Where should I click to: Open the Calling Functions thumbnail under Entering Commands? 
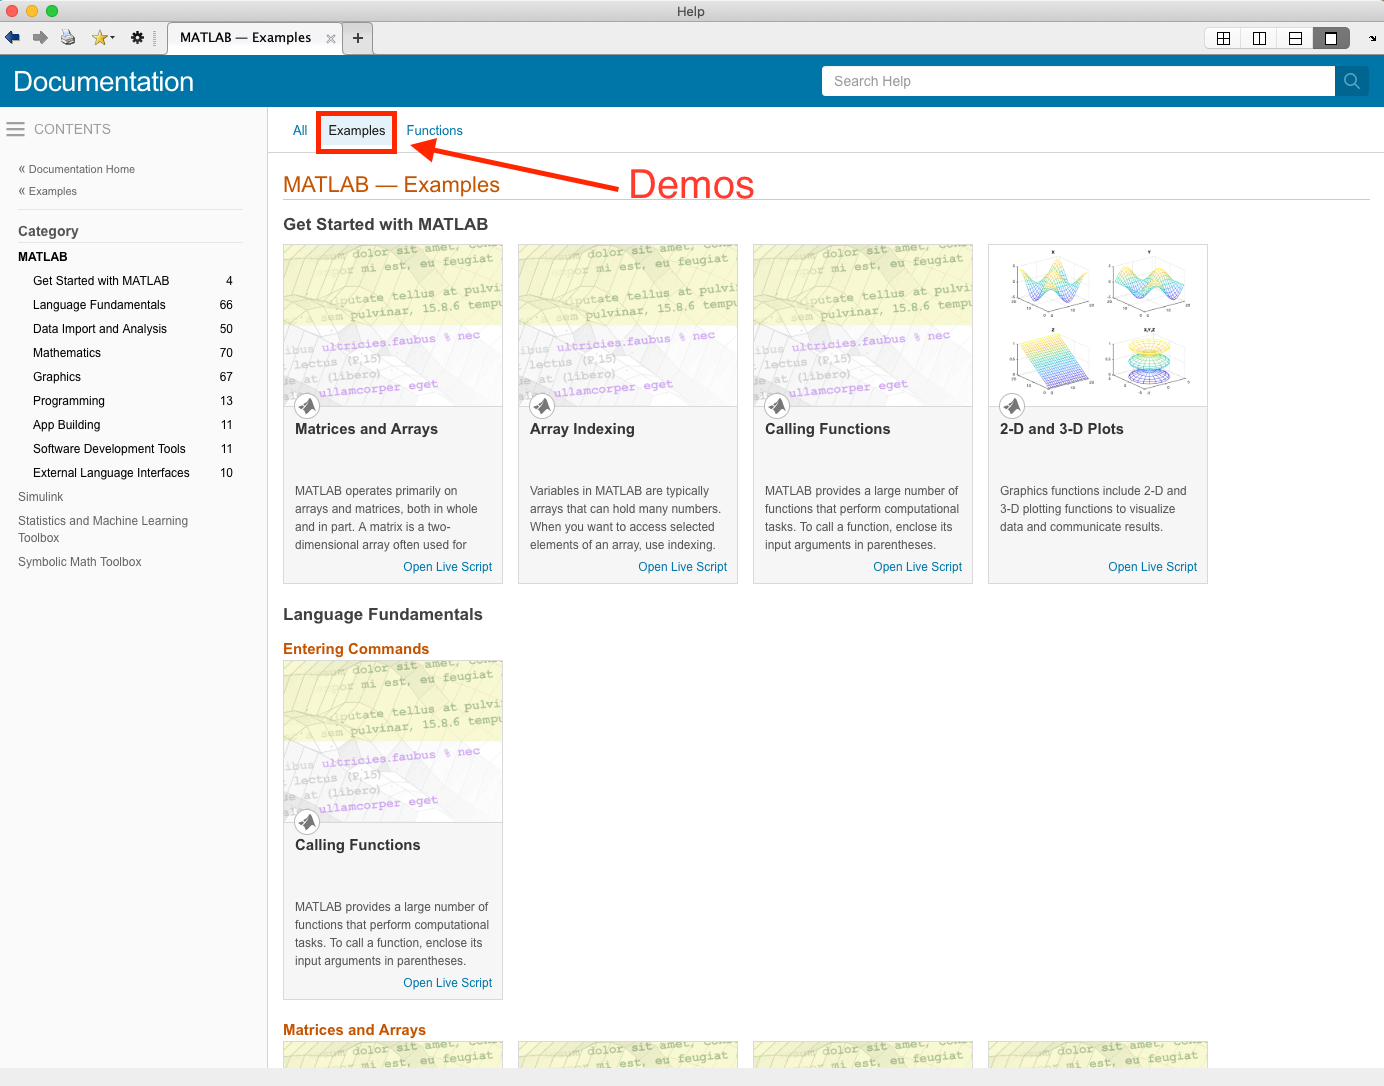coord(393,741)
